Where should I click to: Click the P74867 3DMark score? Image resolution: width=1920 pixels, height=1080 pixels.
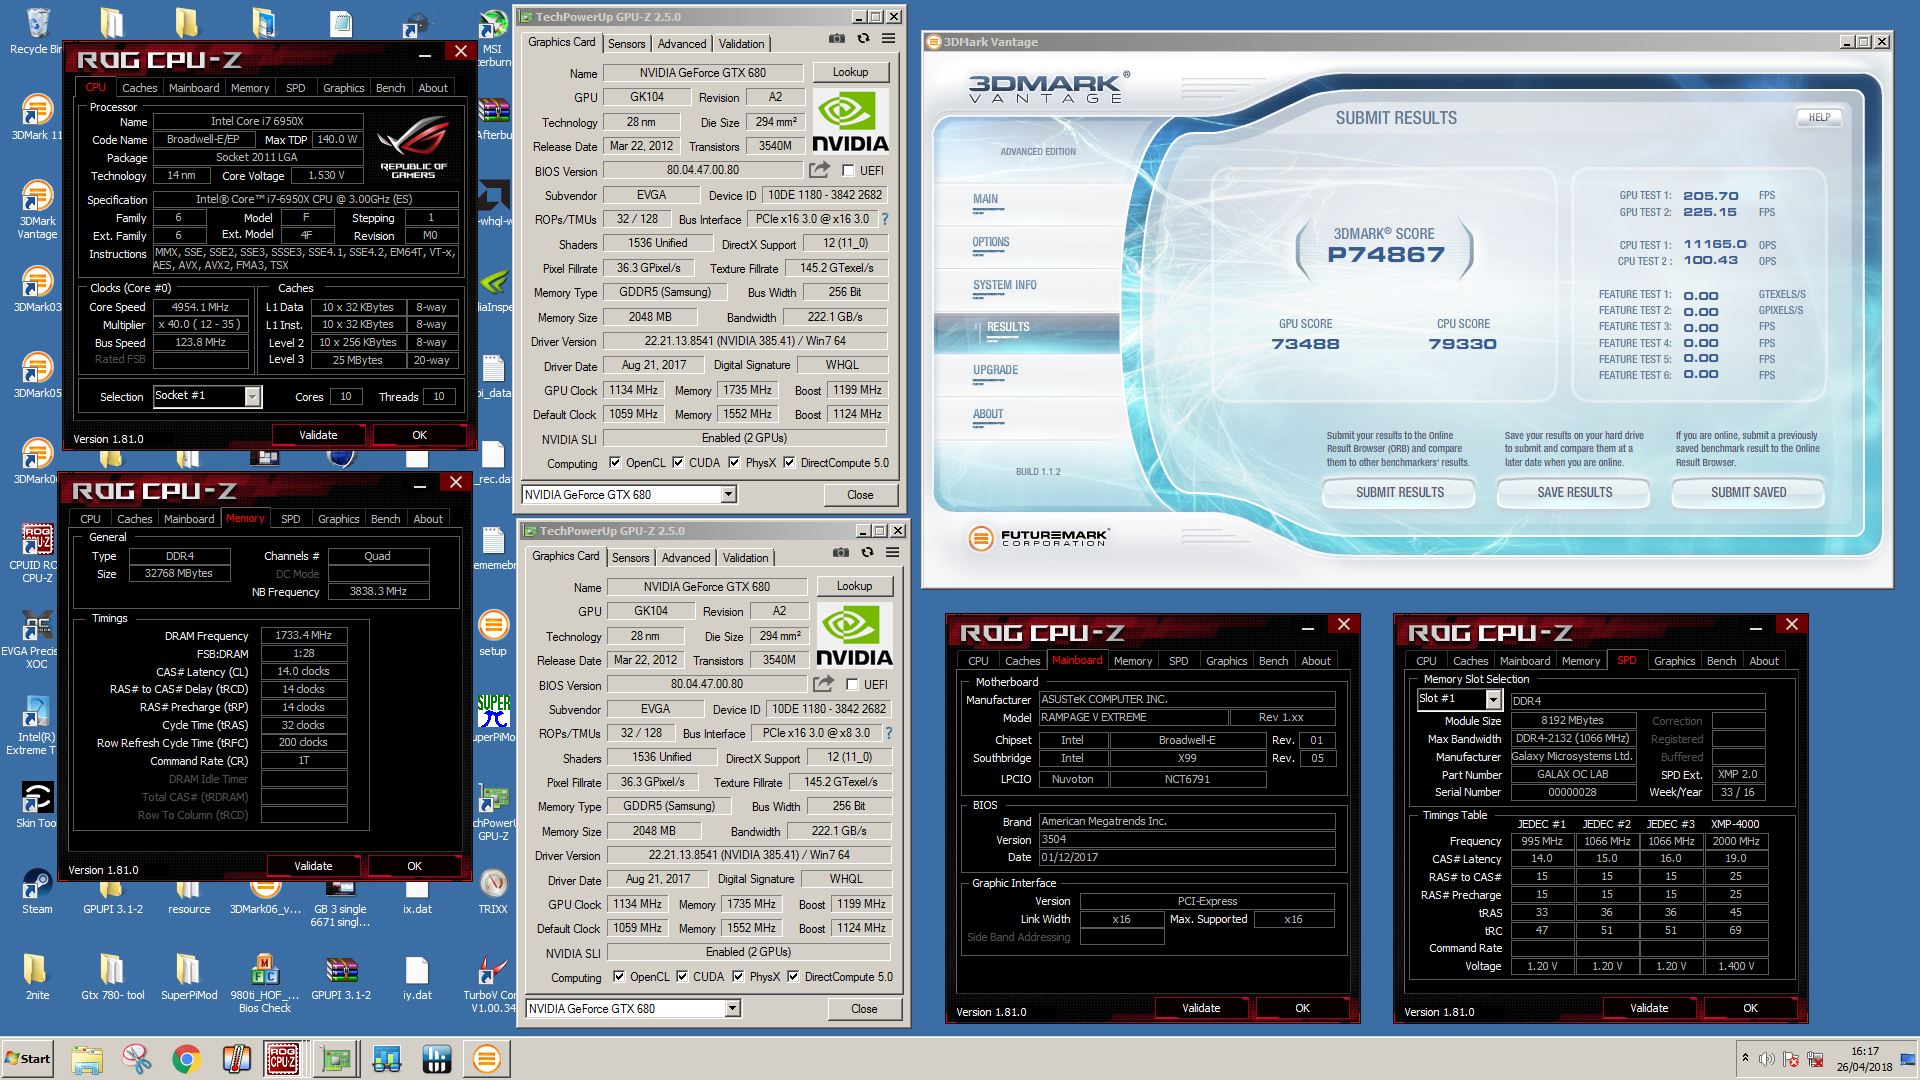(1385, 254)
